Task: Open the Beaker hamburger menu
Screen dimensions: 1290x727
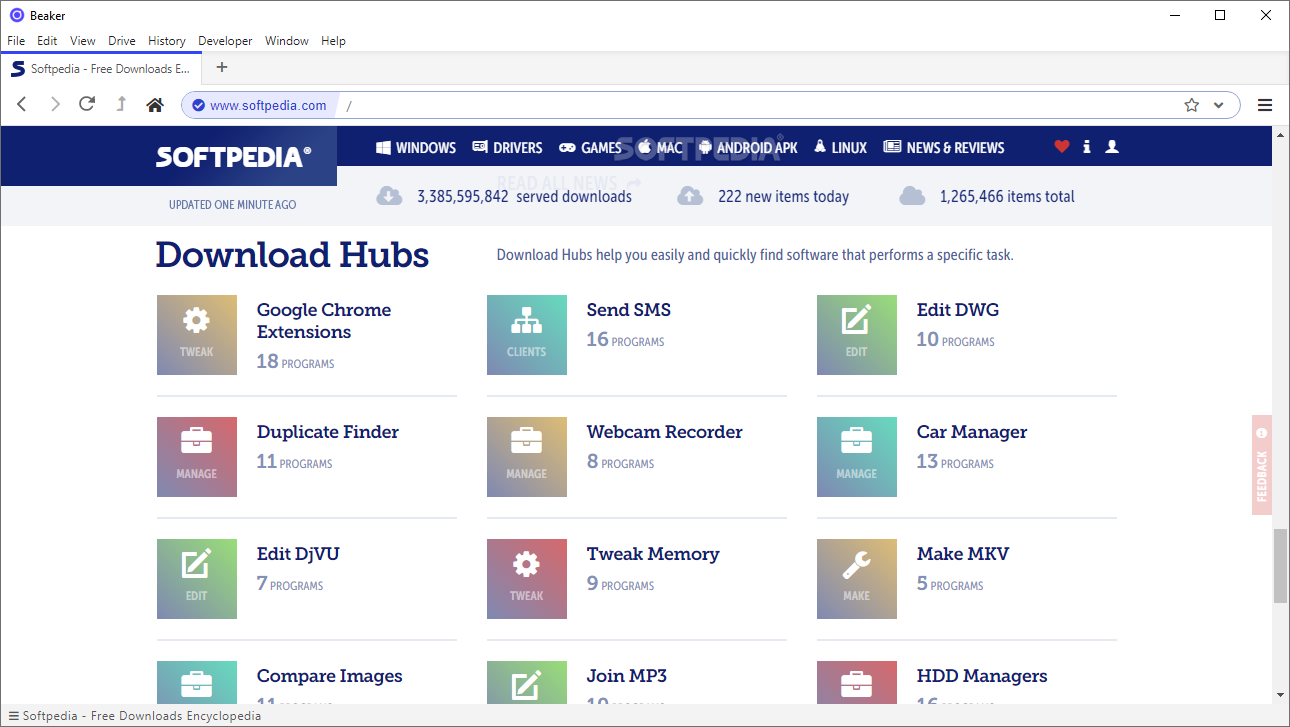Action: pyautogui.click(x=1265, y=105)
